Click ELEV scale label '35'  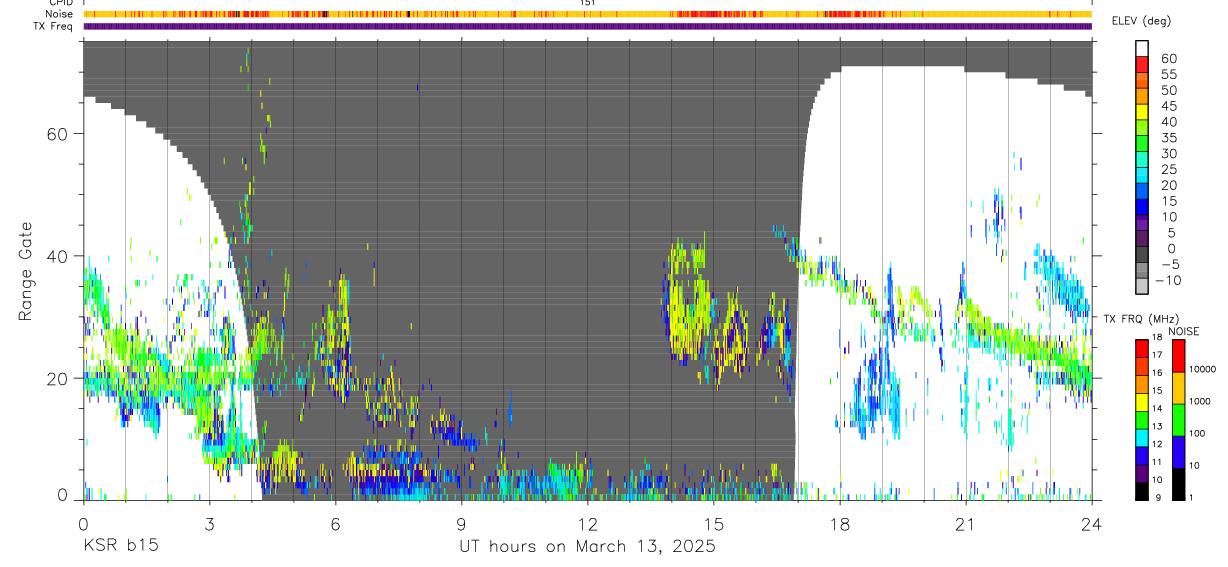1167,137
